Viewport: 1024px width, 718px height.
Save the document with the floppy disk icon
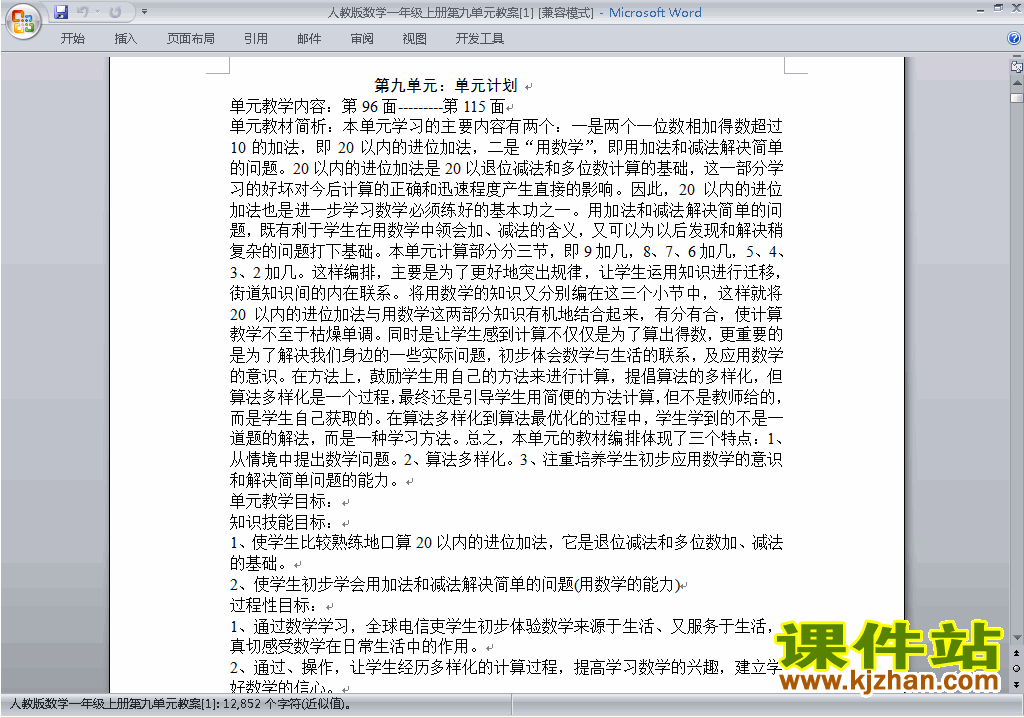(x=61, y=12)
